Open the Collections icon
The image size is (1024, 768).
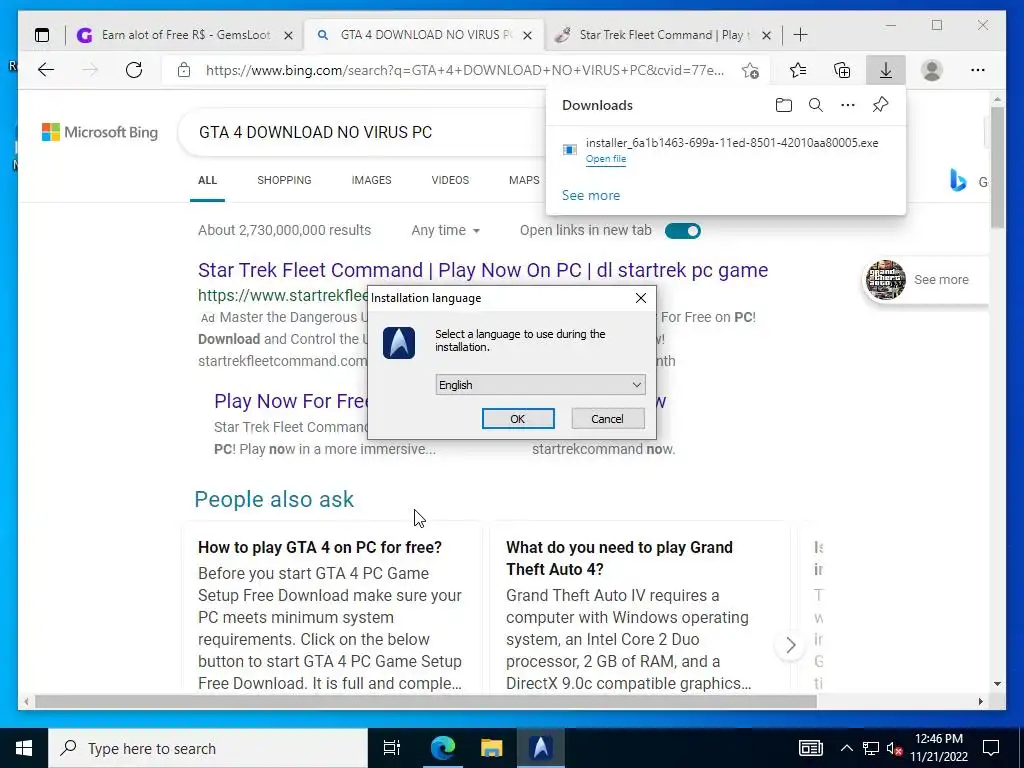tap(842, 70)
